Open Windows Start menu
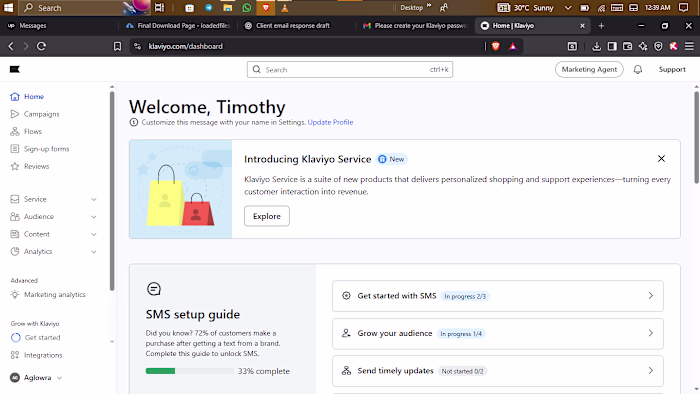The width and height of the screenshot is (700, 394). pos(8,8)
